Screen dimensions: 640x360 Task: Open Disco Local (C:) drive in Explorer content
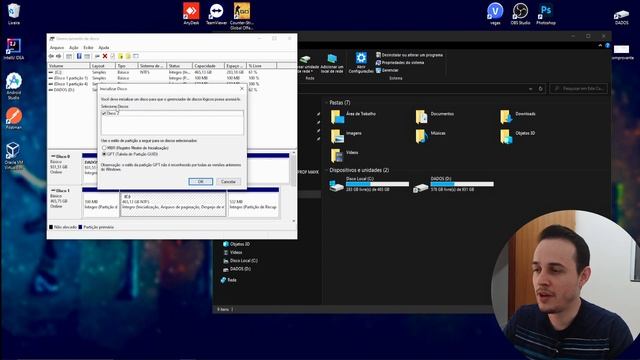[x=369, y=184]
